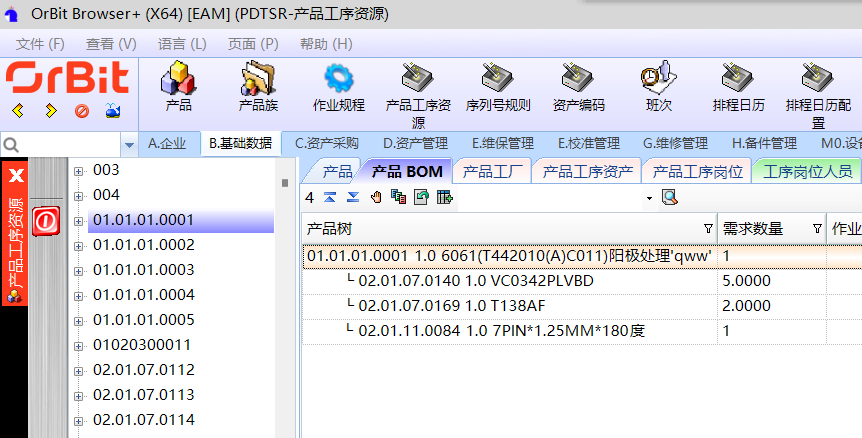862x438 pixels.
Task: Switch to the 产品 sub-tab
Action: click(336, 171)
